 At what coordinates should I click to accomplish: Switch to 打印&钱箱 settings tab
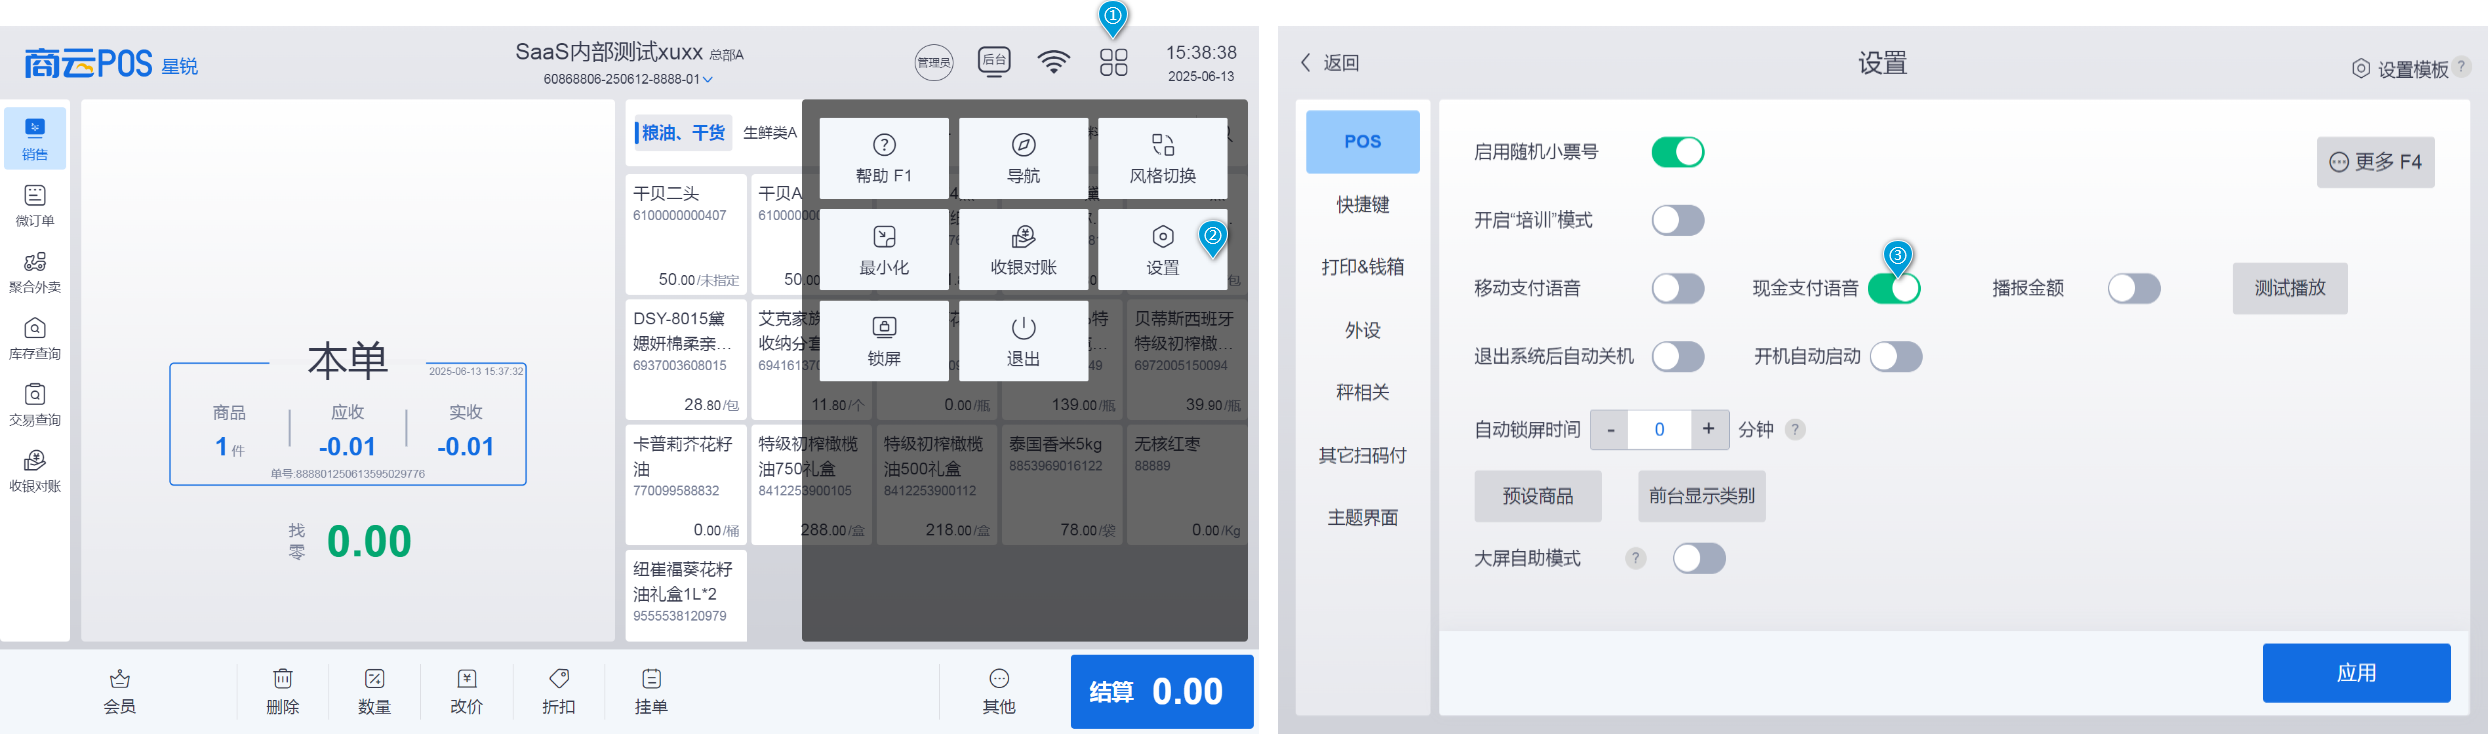click(1362, 267)
